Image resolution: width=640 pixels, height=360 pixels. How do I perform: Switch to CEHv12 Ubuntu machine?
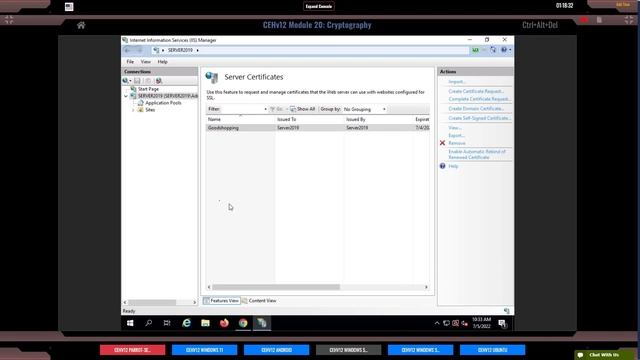492,350
